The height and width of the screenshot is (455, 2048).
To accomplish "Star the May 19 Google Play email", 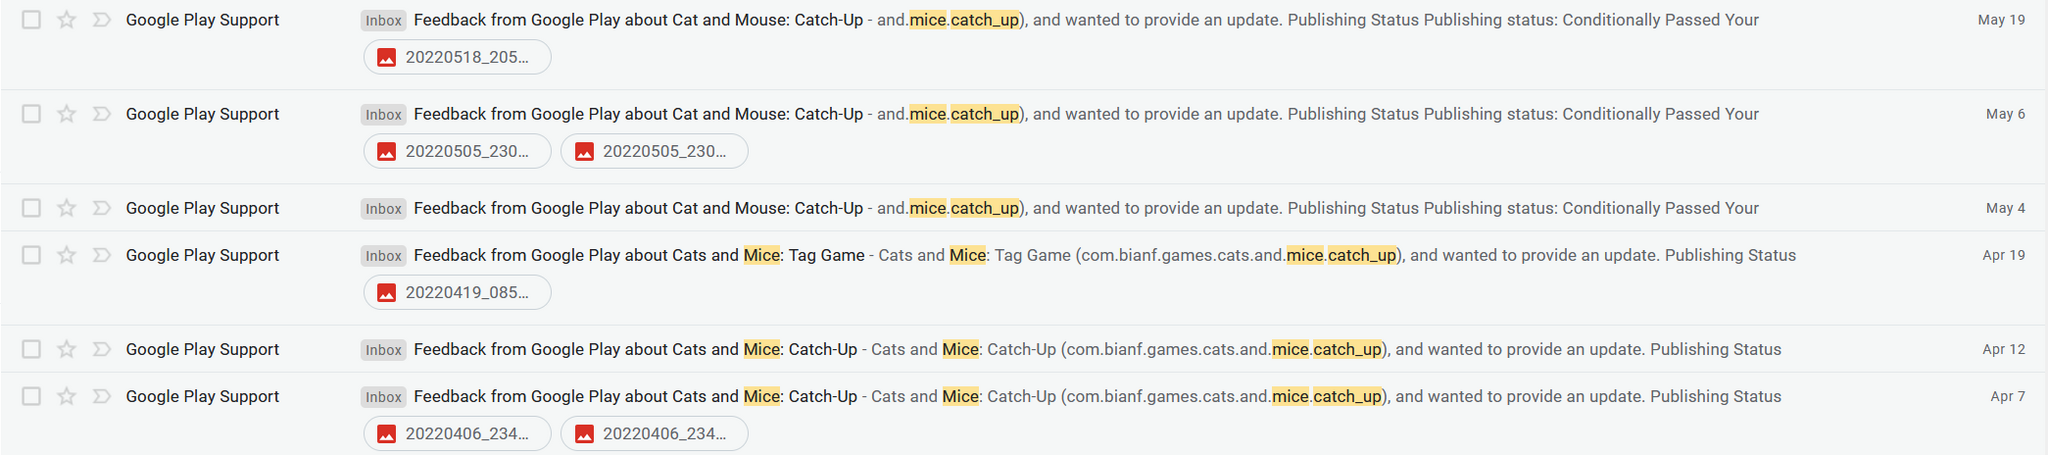I will tap(66, 20).
